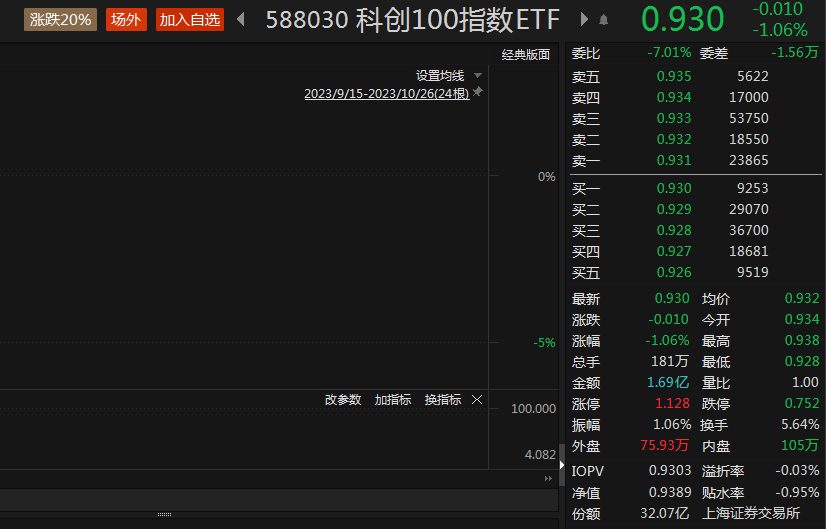Click the 贴水率 value -0.95%

(x=797, y=493)
